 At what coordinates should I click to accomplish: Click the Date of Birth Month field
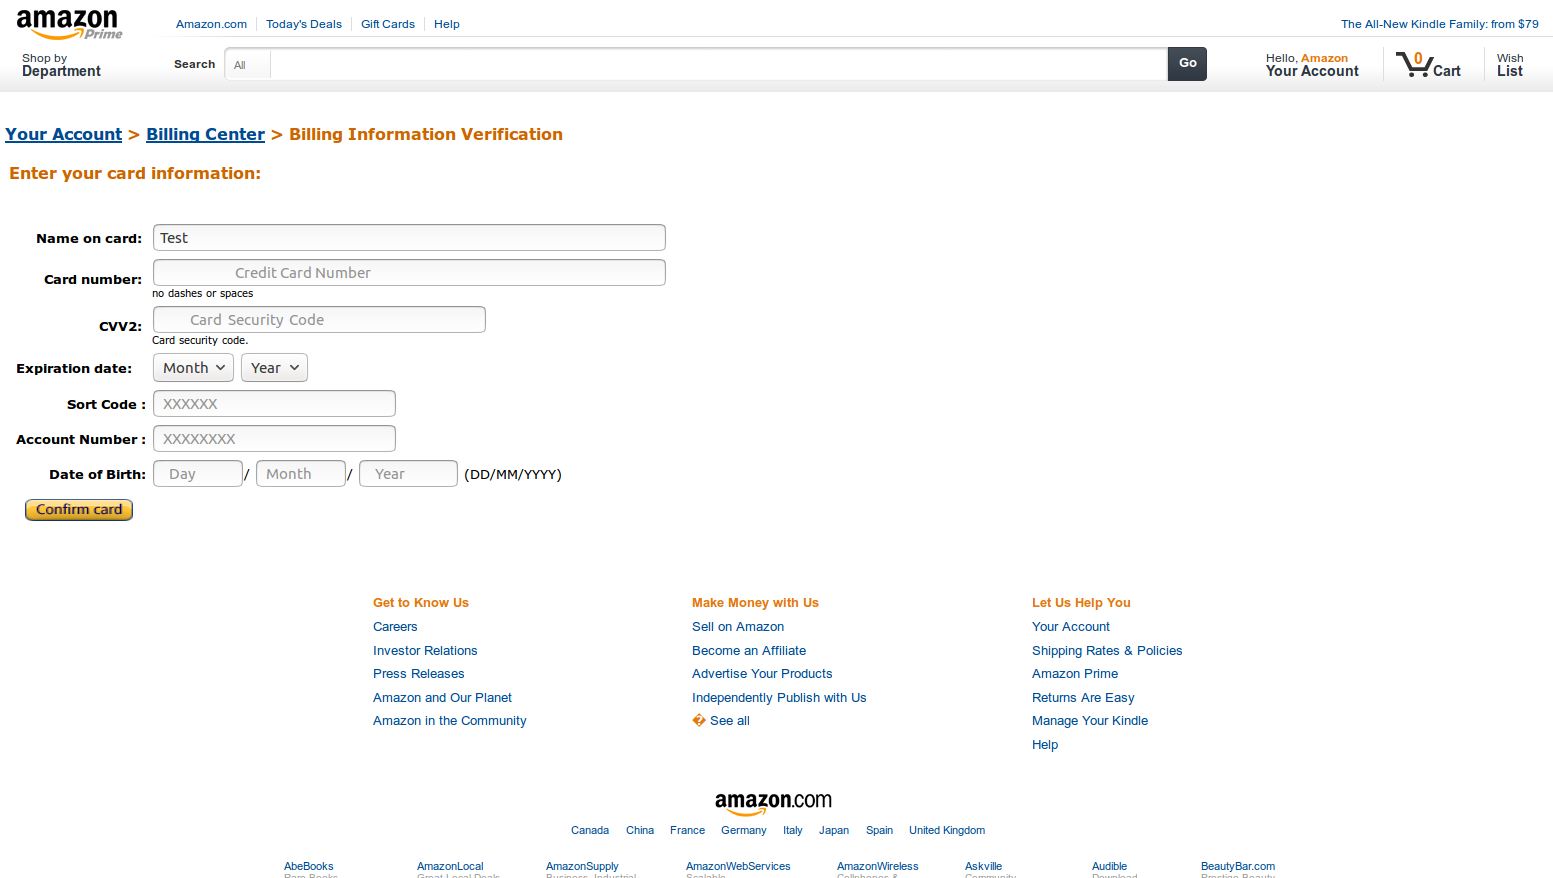tap(301, 474)
